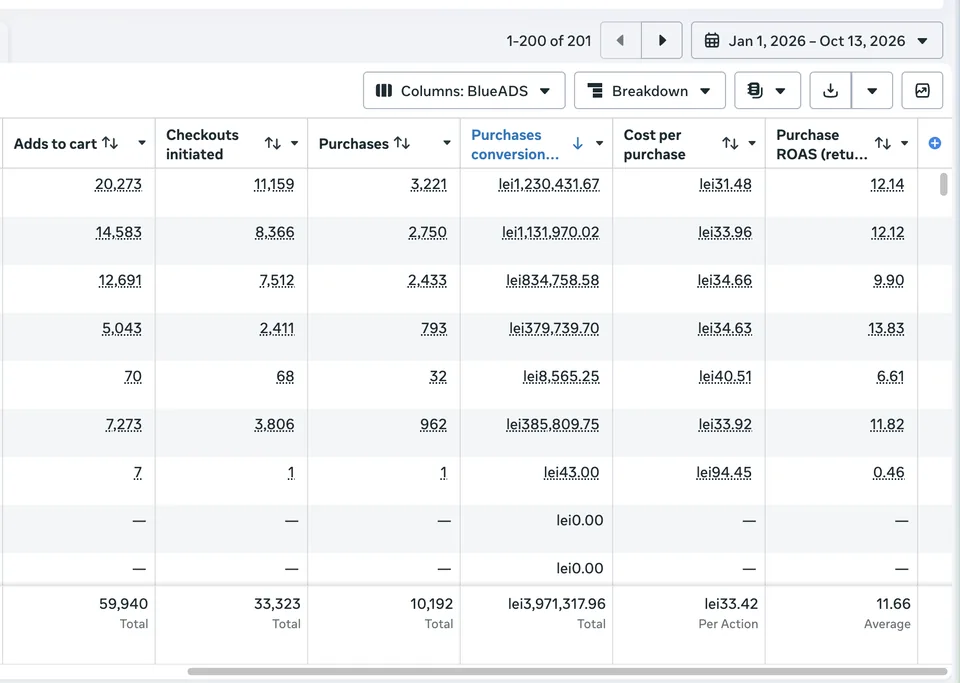Go to previous page of results
Image resolution: width=960 pixels, height=683 pixels.
pos(621,40)
